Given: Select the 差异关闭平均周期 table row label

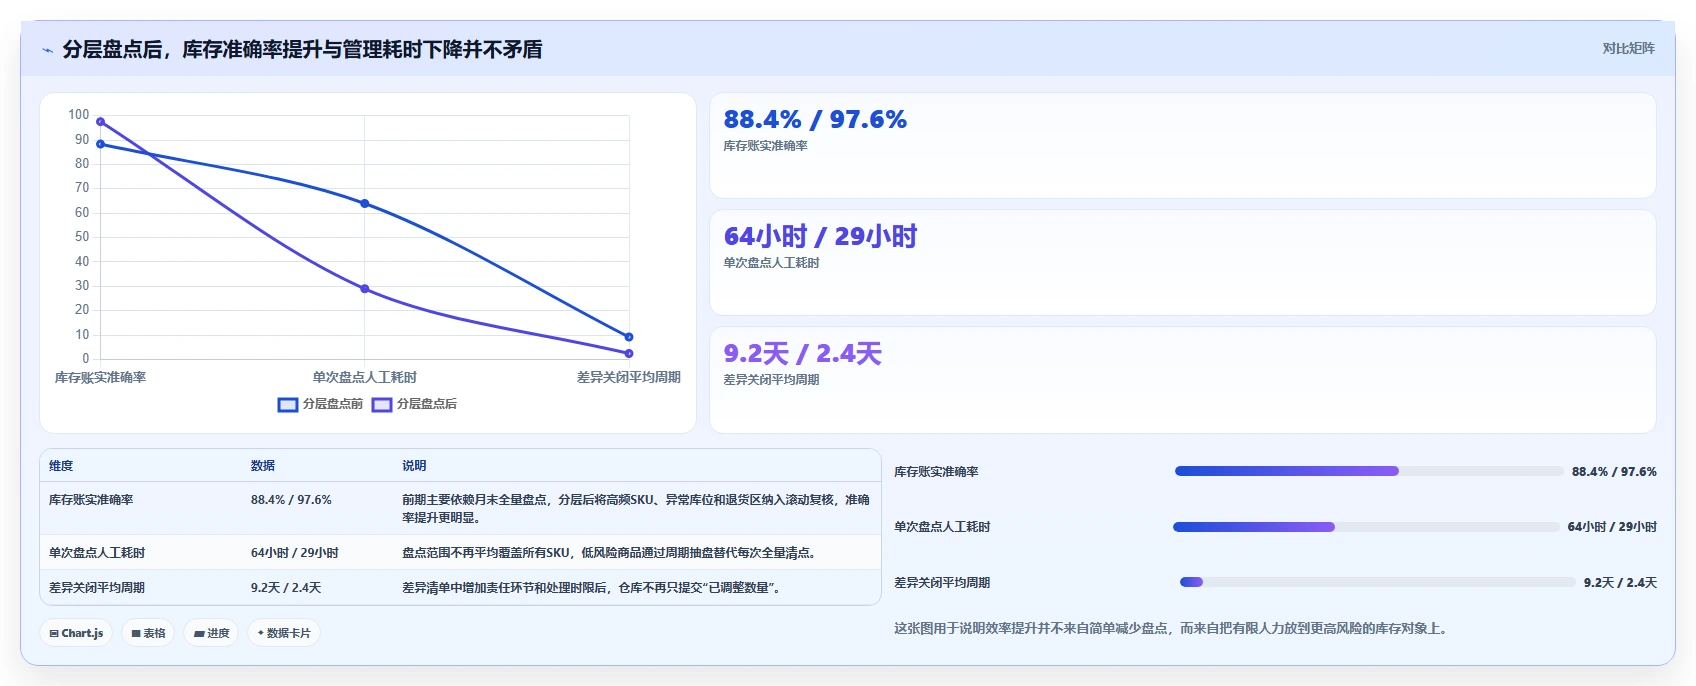Looking at the screenshot, I should coord(97,588).
